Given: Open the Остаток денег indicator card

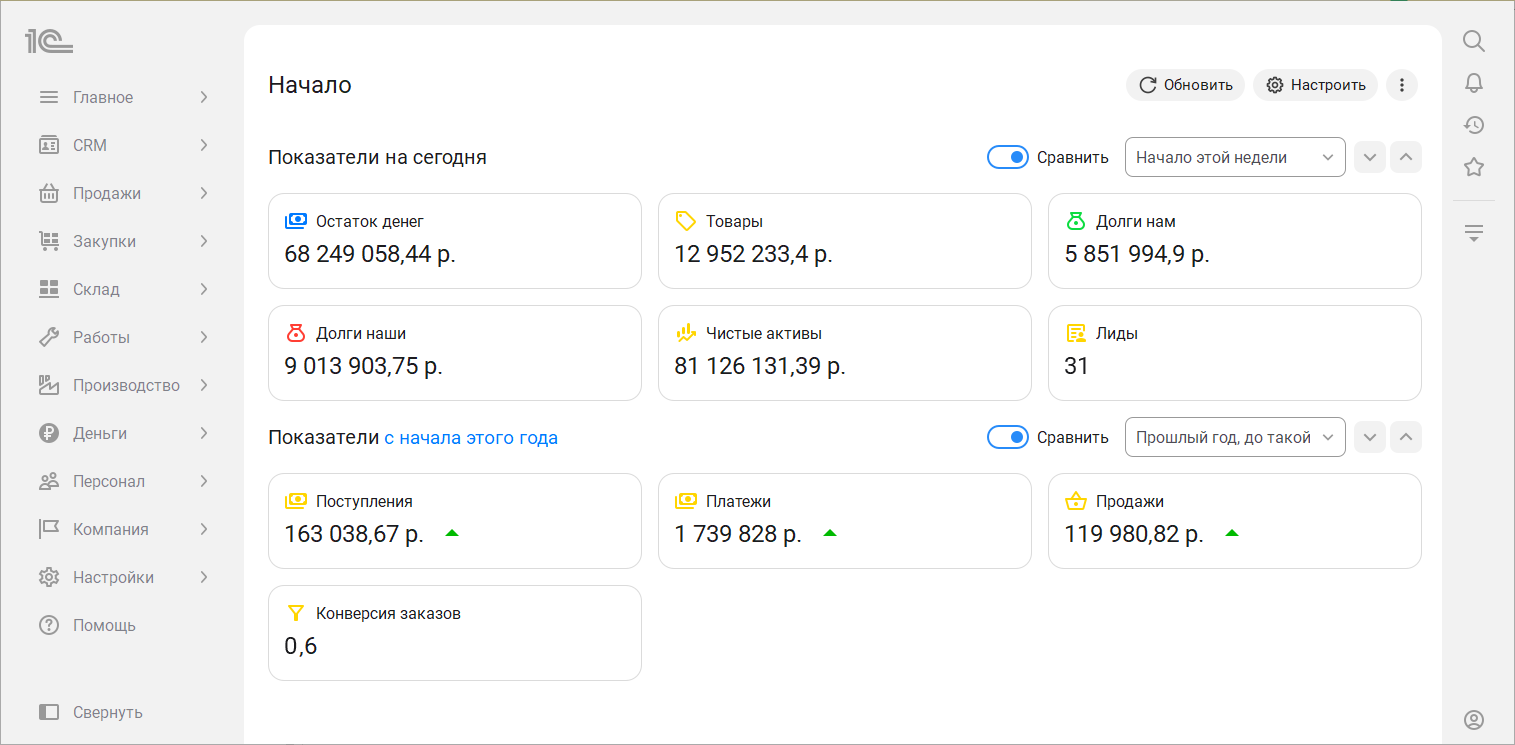Looking at the screenshot, I should (454, 241).
